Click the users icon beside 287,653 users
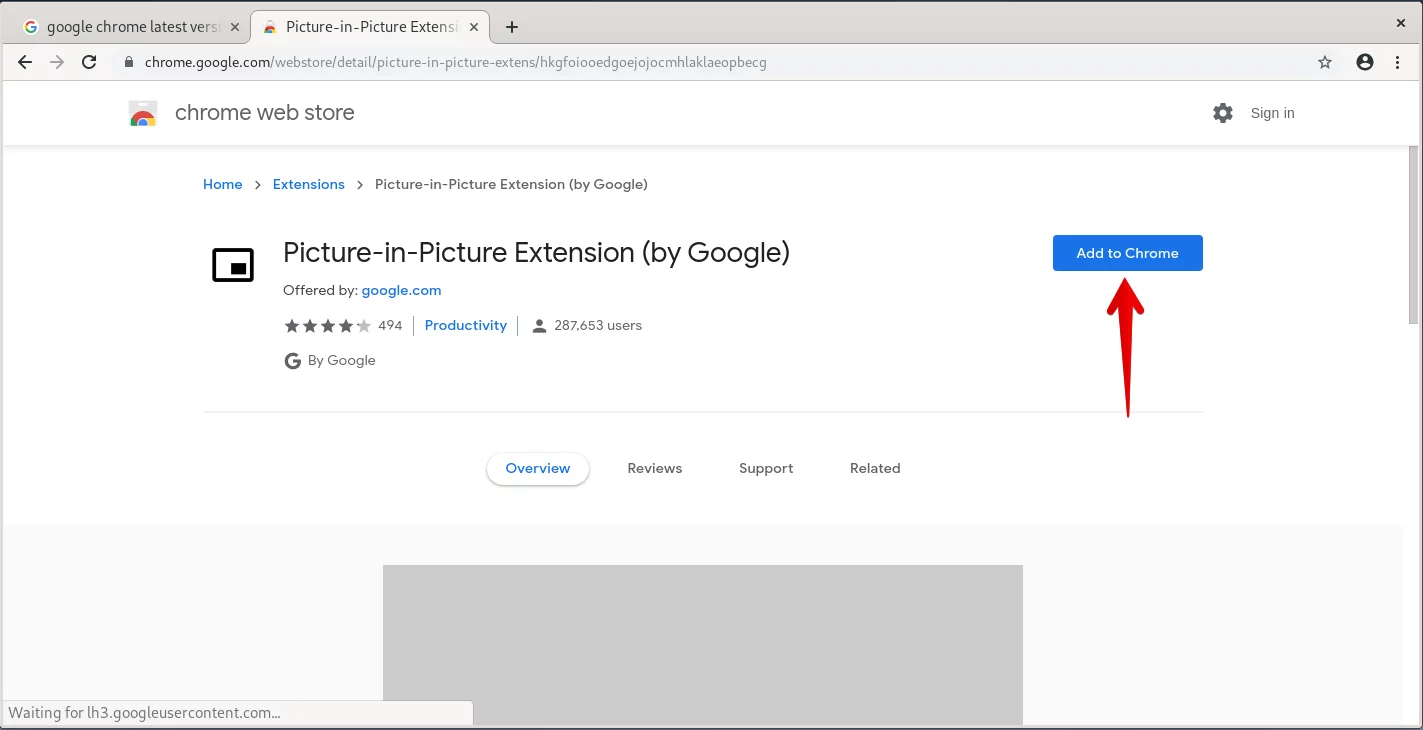 [539, 326]
